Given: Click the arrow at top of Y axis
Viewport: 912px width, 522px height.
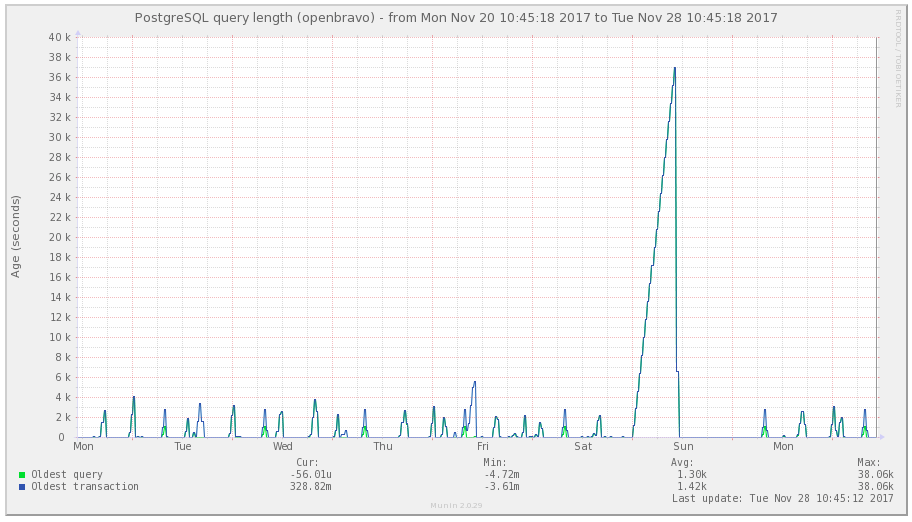Looking at the screenshot, I should pos(78,33).
